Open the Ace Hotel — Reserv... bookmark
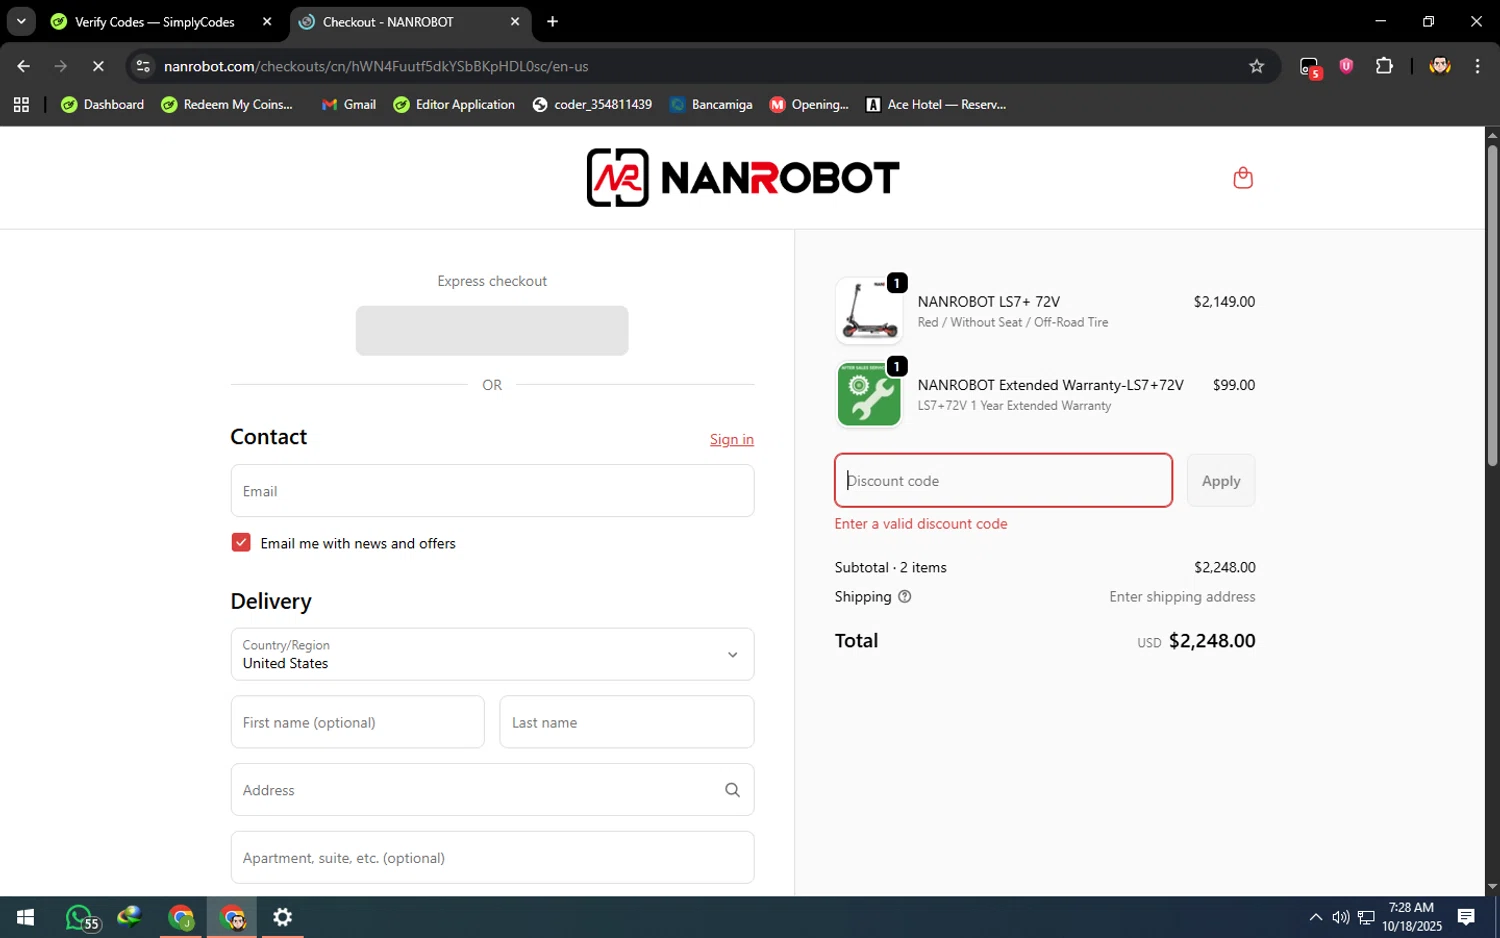 (936, 104)
